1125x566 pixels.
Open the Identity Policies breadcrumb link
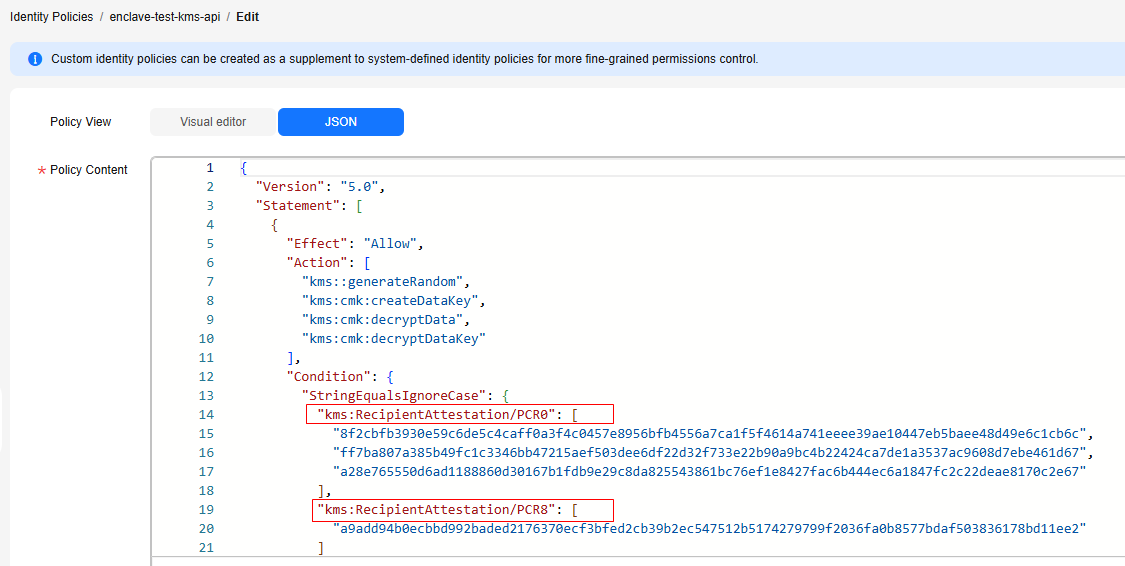[52, 16]
